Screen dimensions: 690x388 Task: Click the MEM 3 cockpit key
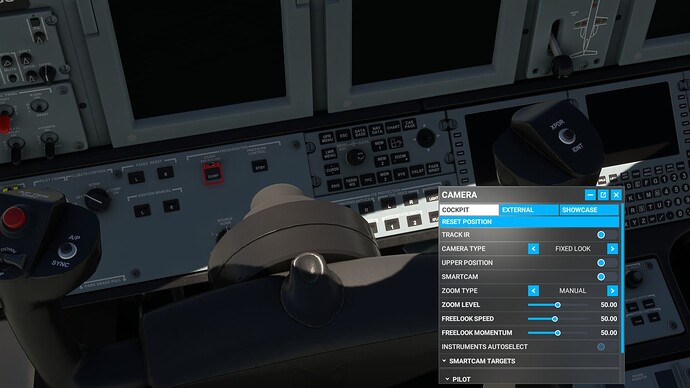(385, 176)
